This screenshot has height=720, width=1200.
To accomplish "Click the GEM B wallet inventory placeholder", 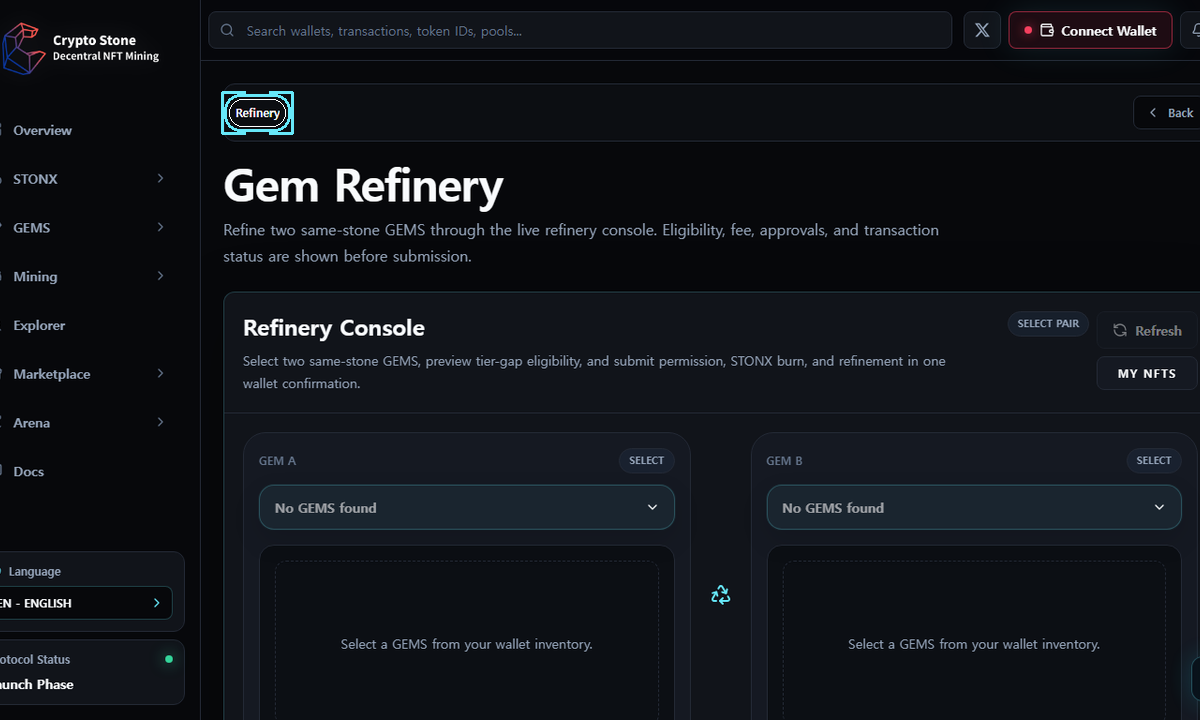I will (974, 644).
